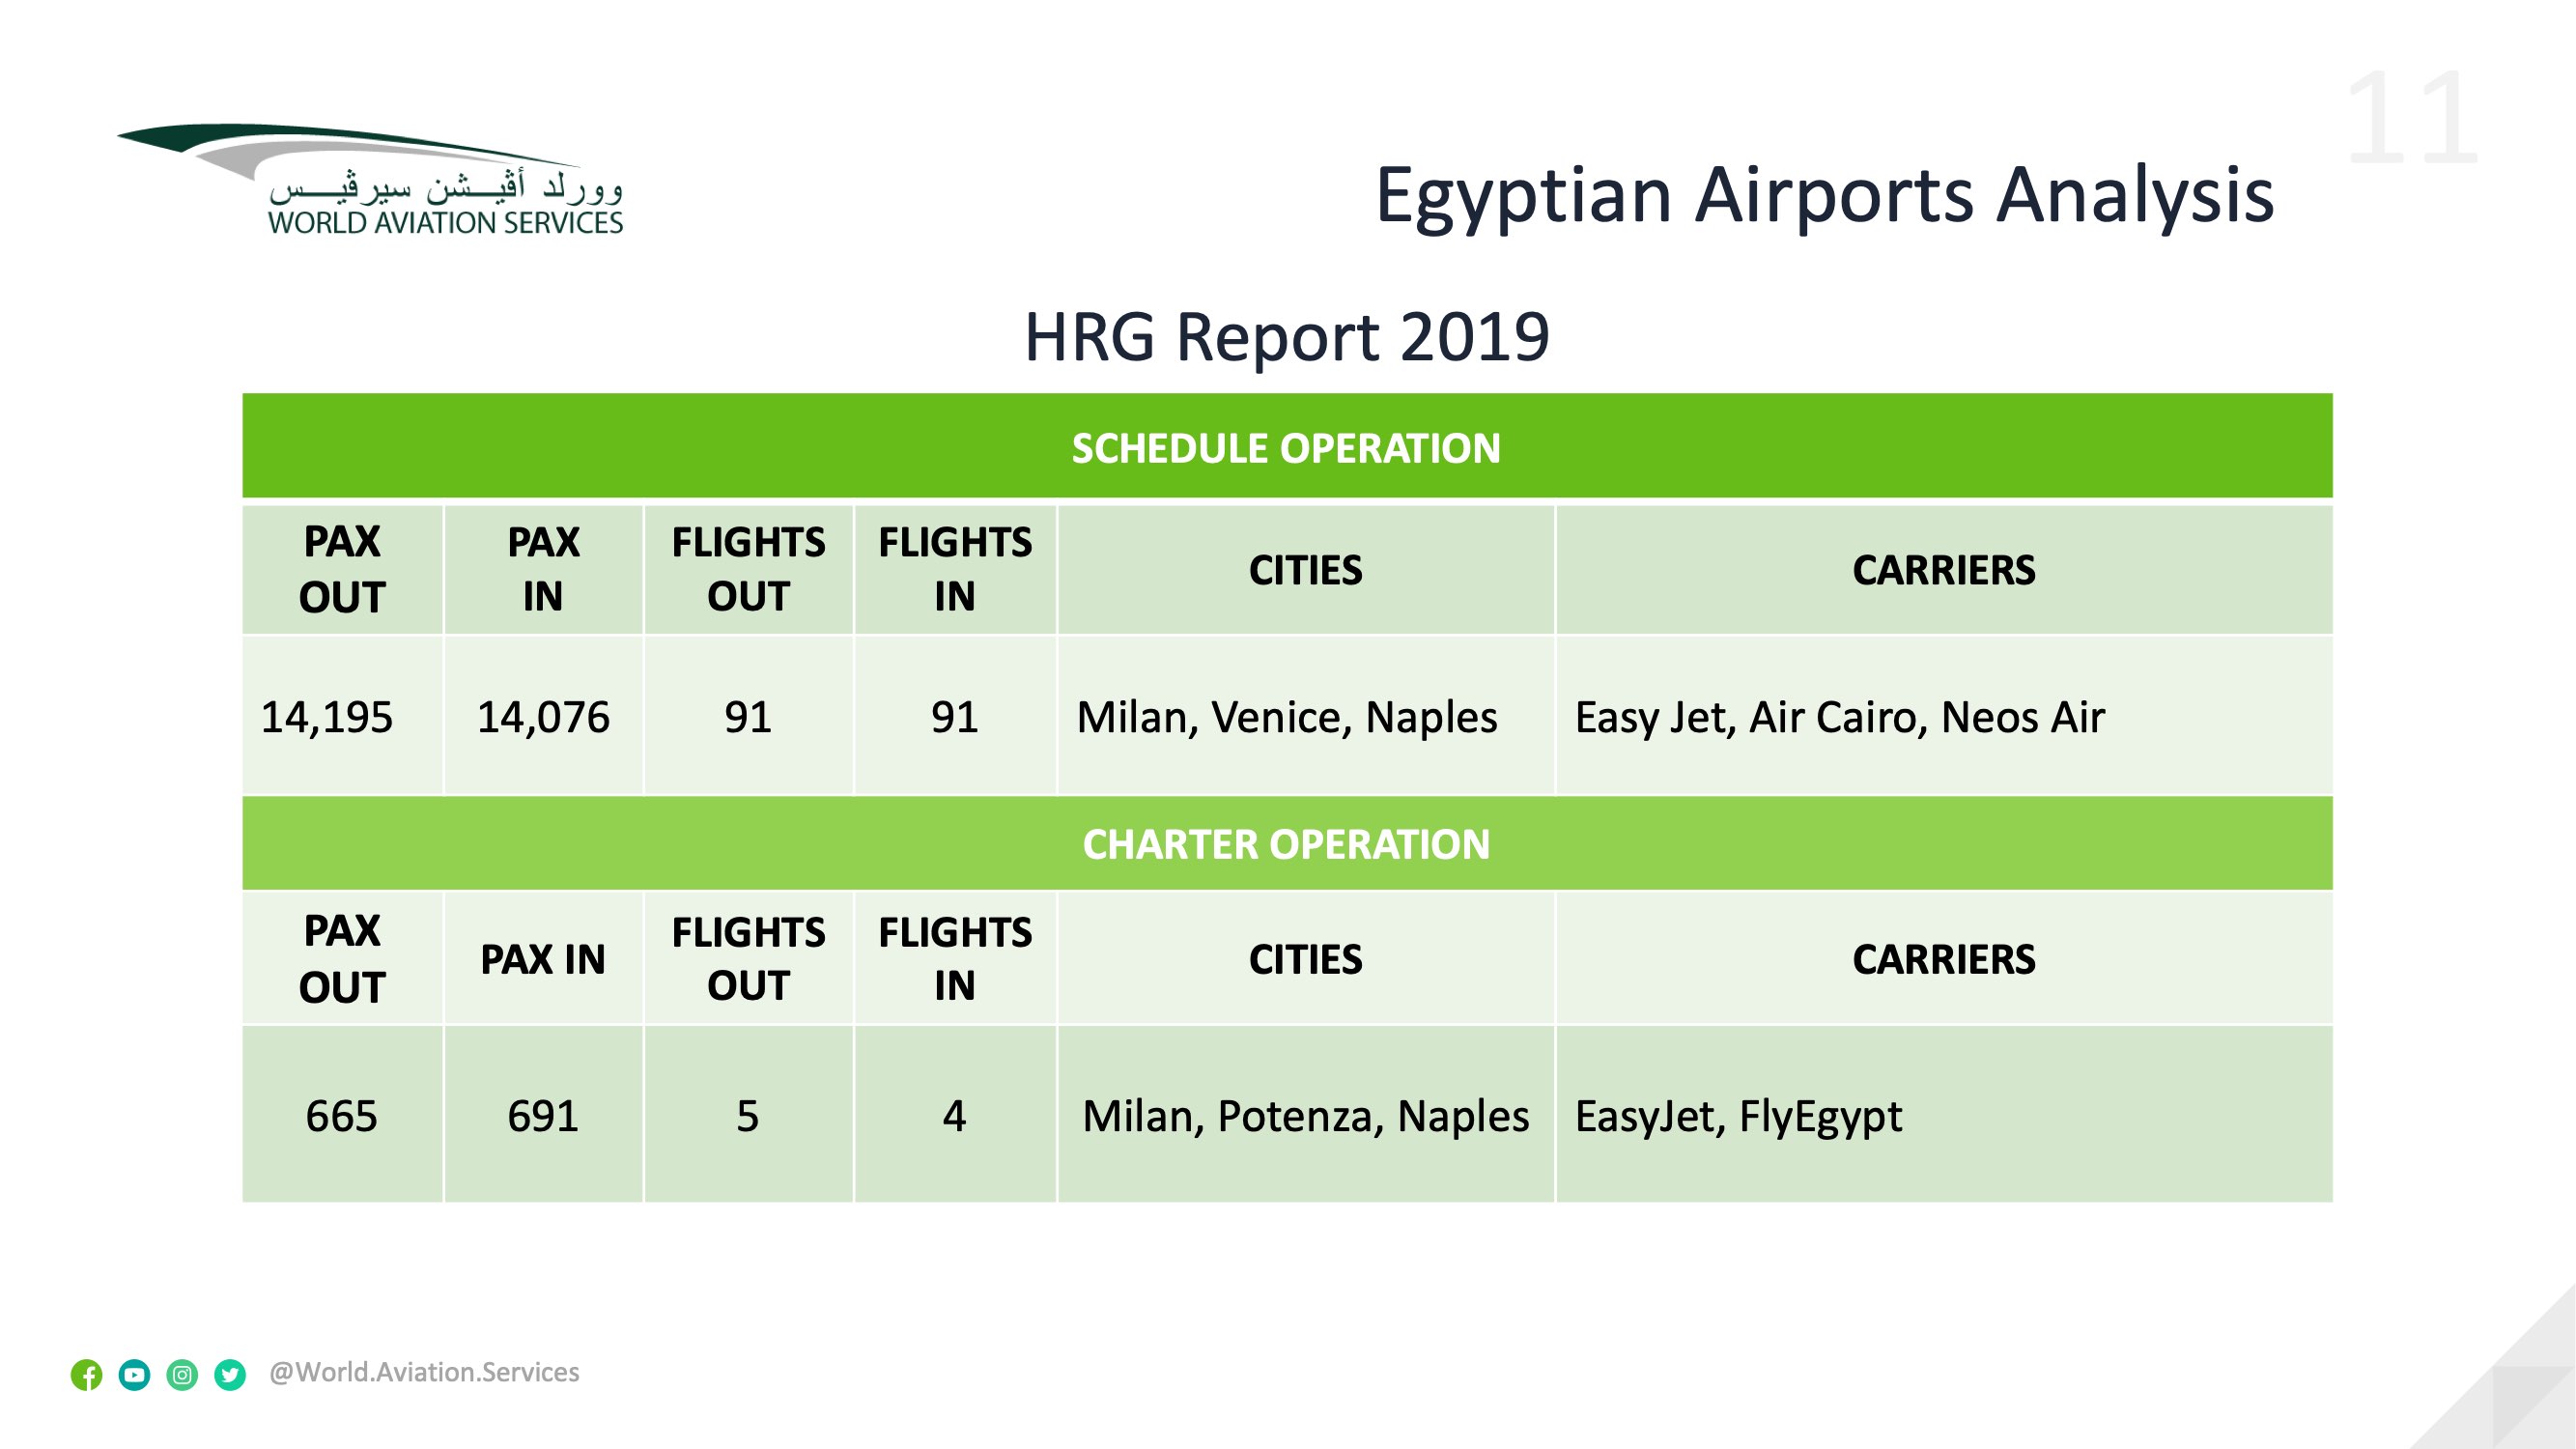Click the schedule CARRIERS column header
The height and width of the screenshot is (1449, 2576).
pyautogui.click(x=1944, y=570)
